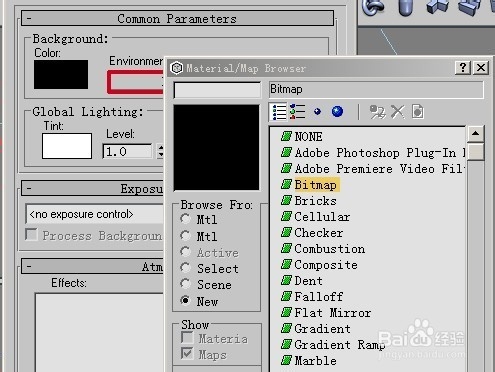Image resolution: width=495 pixels, height=372 pixels.
Task: Open the Background Color swatch
Action: click(61, 74)
